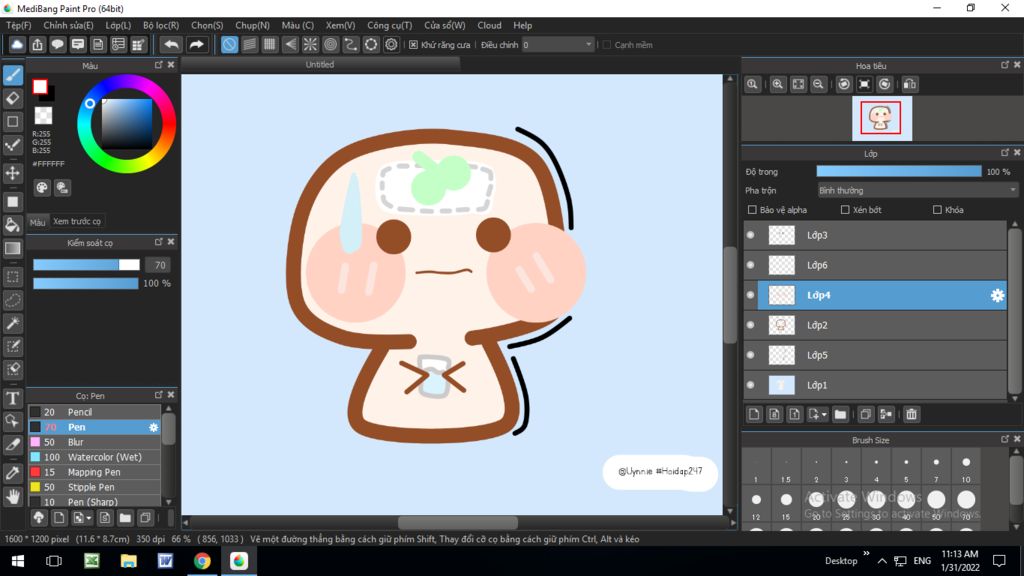Screen dimensions: 1024x576
Task: Click canvas horizontal scrollbar thumb
Action: click(x=458, y=522)
